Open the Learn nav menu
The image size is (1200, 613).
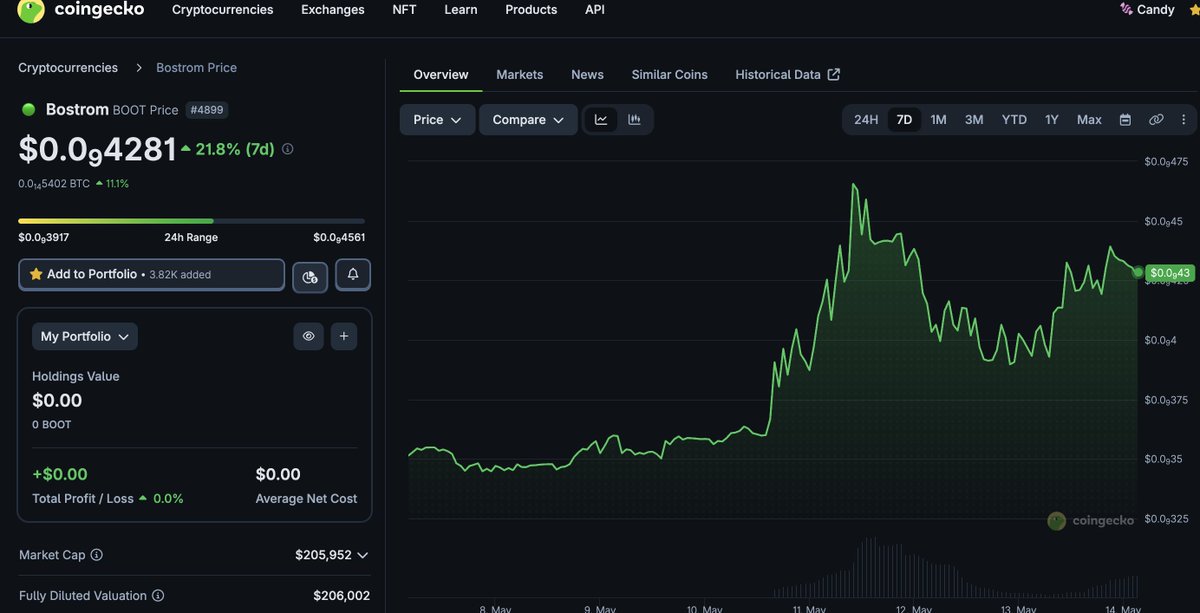click(x=461, y=10)
